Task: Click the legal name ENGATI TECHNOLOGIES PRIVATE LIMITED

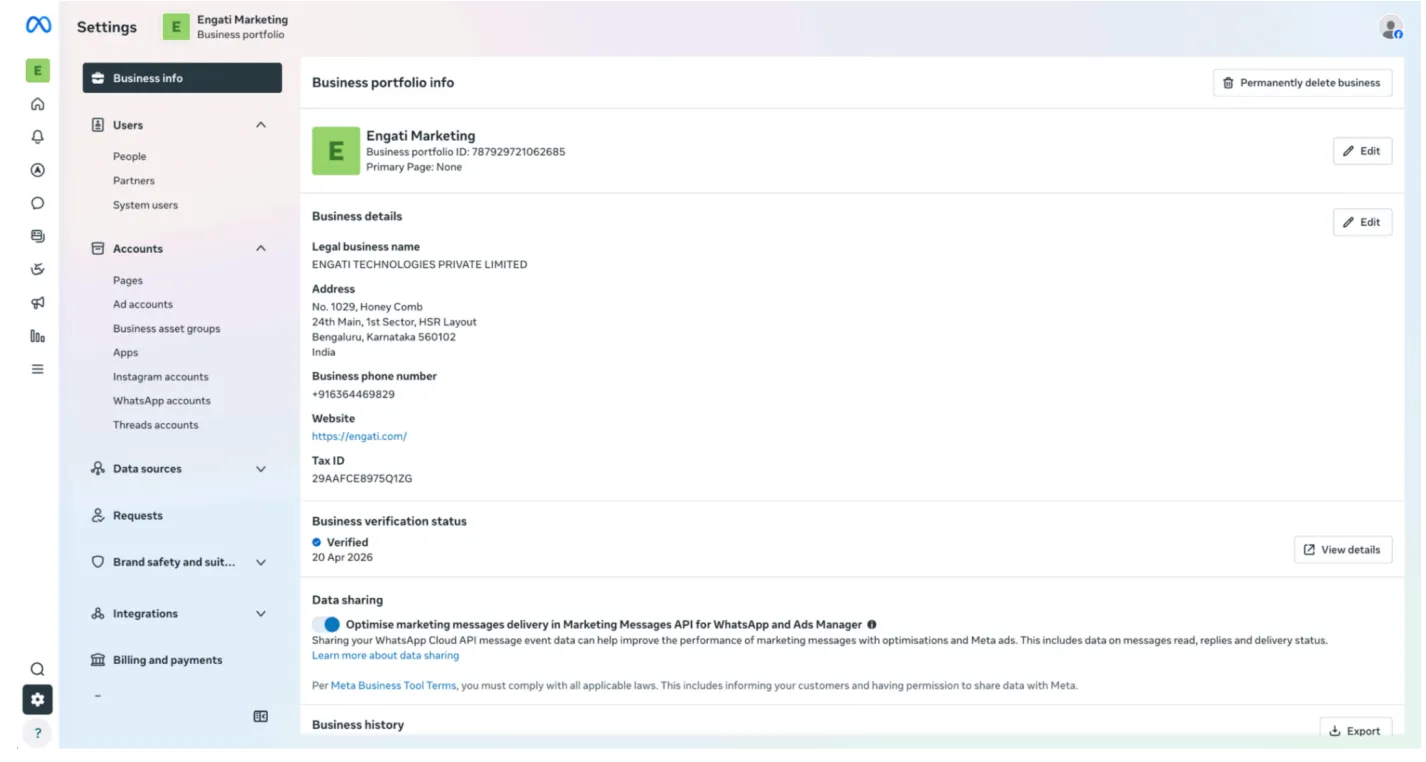Action: pos(419,265)
